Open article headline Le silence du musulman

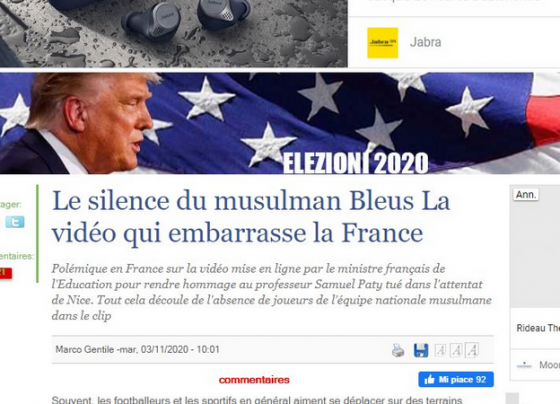(x=251, y=216)
